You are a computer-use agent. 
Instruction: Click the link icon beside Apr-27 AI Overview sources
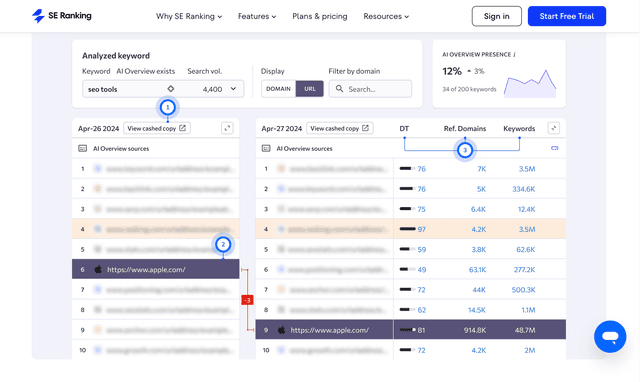(x=554, y=148)
